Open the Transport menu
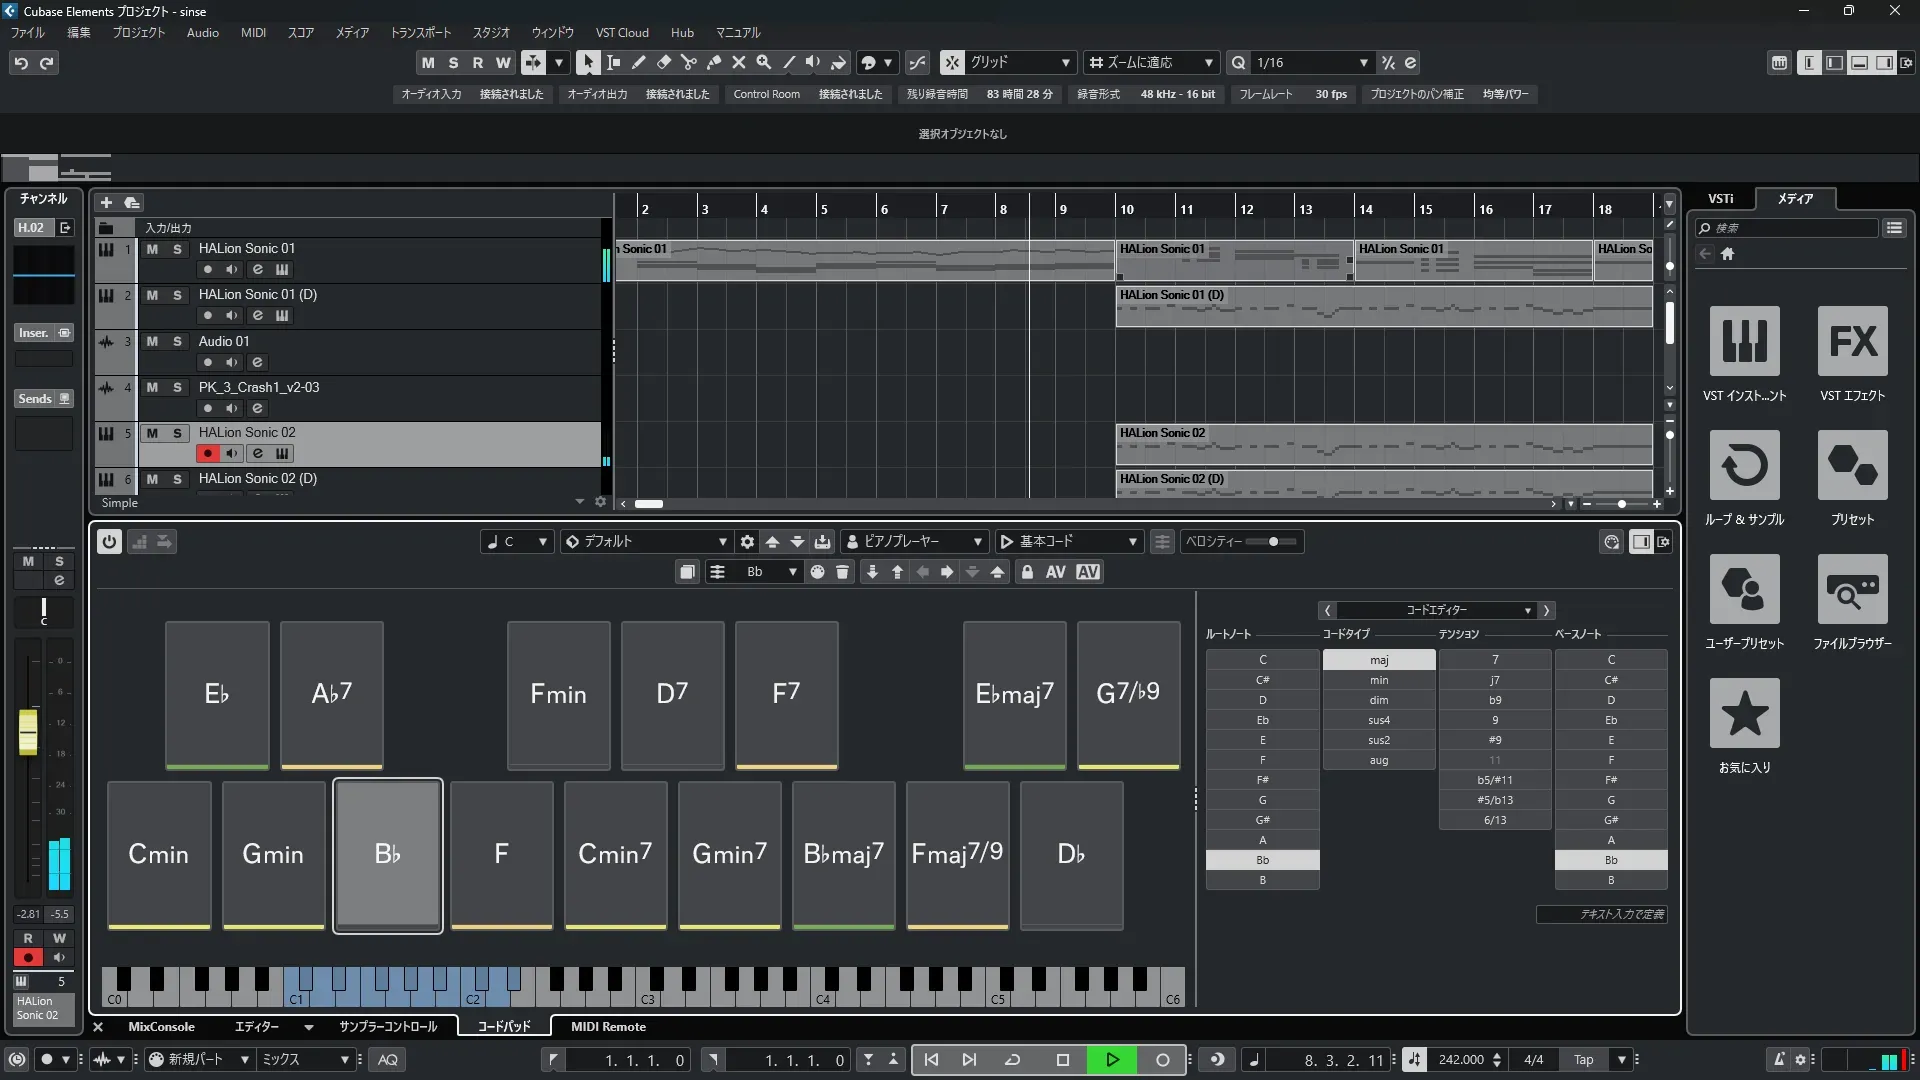1920x1080 pixels. (420, 33)
